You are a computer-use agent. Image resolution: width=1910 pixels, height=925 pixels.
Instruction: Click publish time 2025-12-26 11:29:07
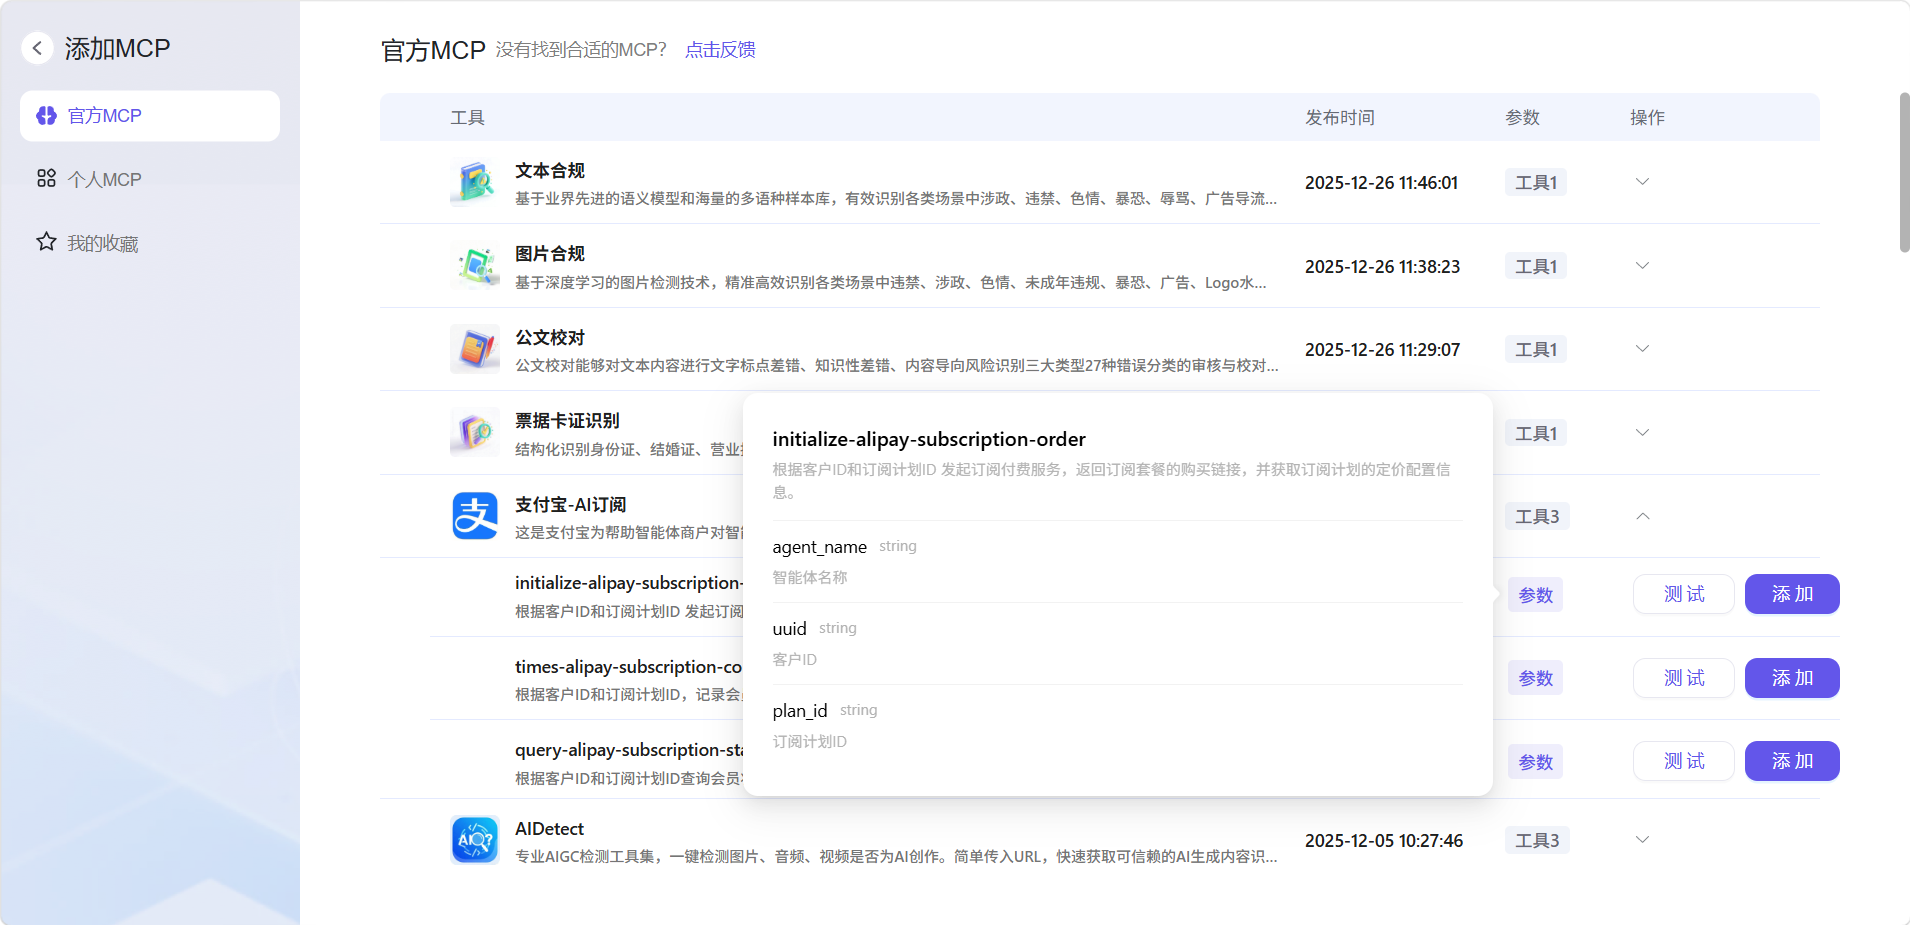pyautogui.click(x=1382, y=350)
